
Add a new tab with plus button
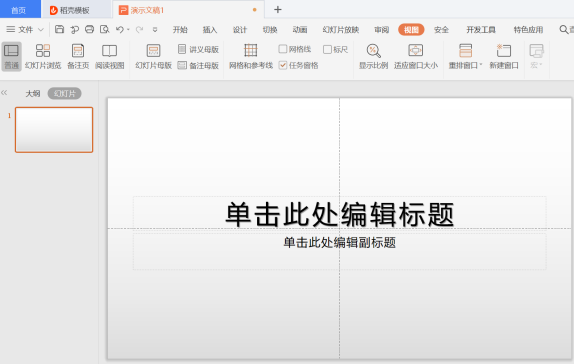coord(278,10)
